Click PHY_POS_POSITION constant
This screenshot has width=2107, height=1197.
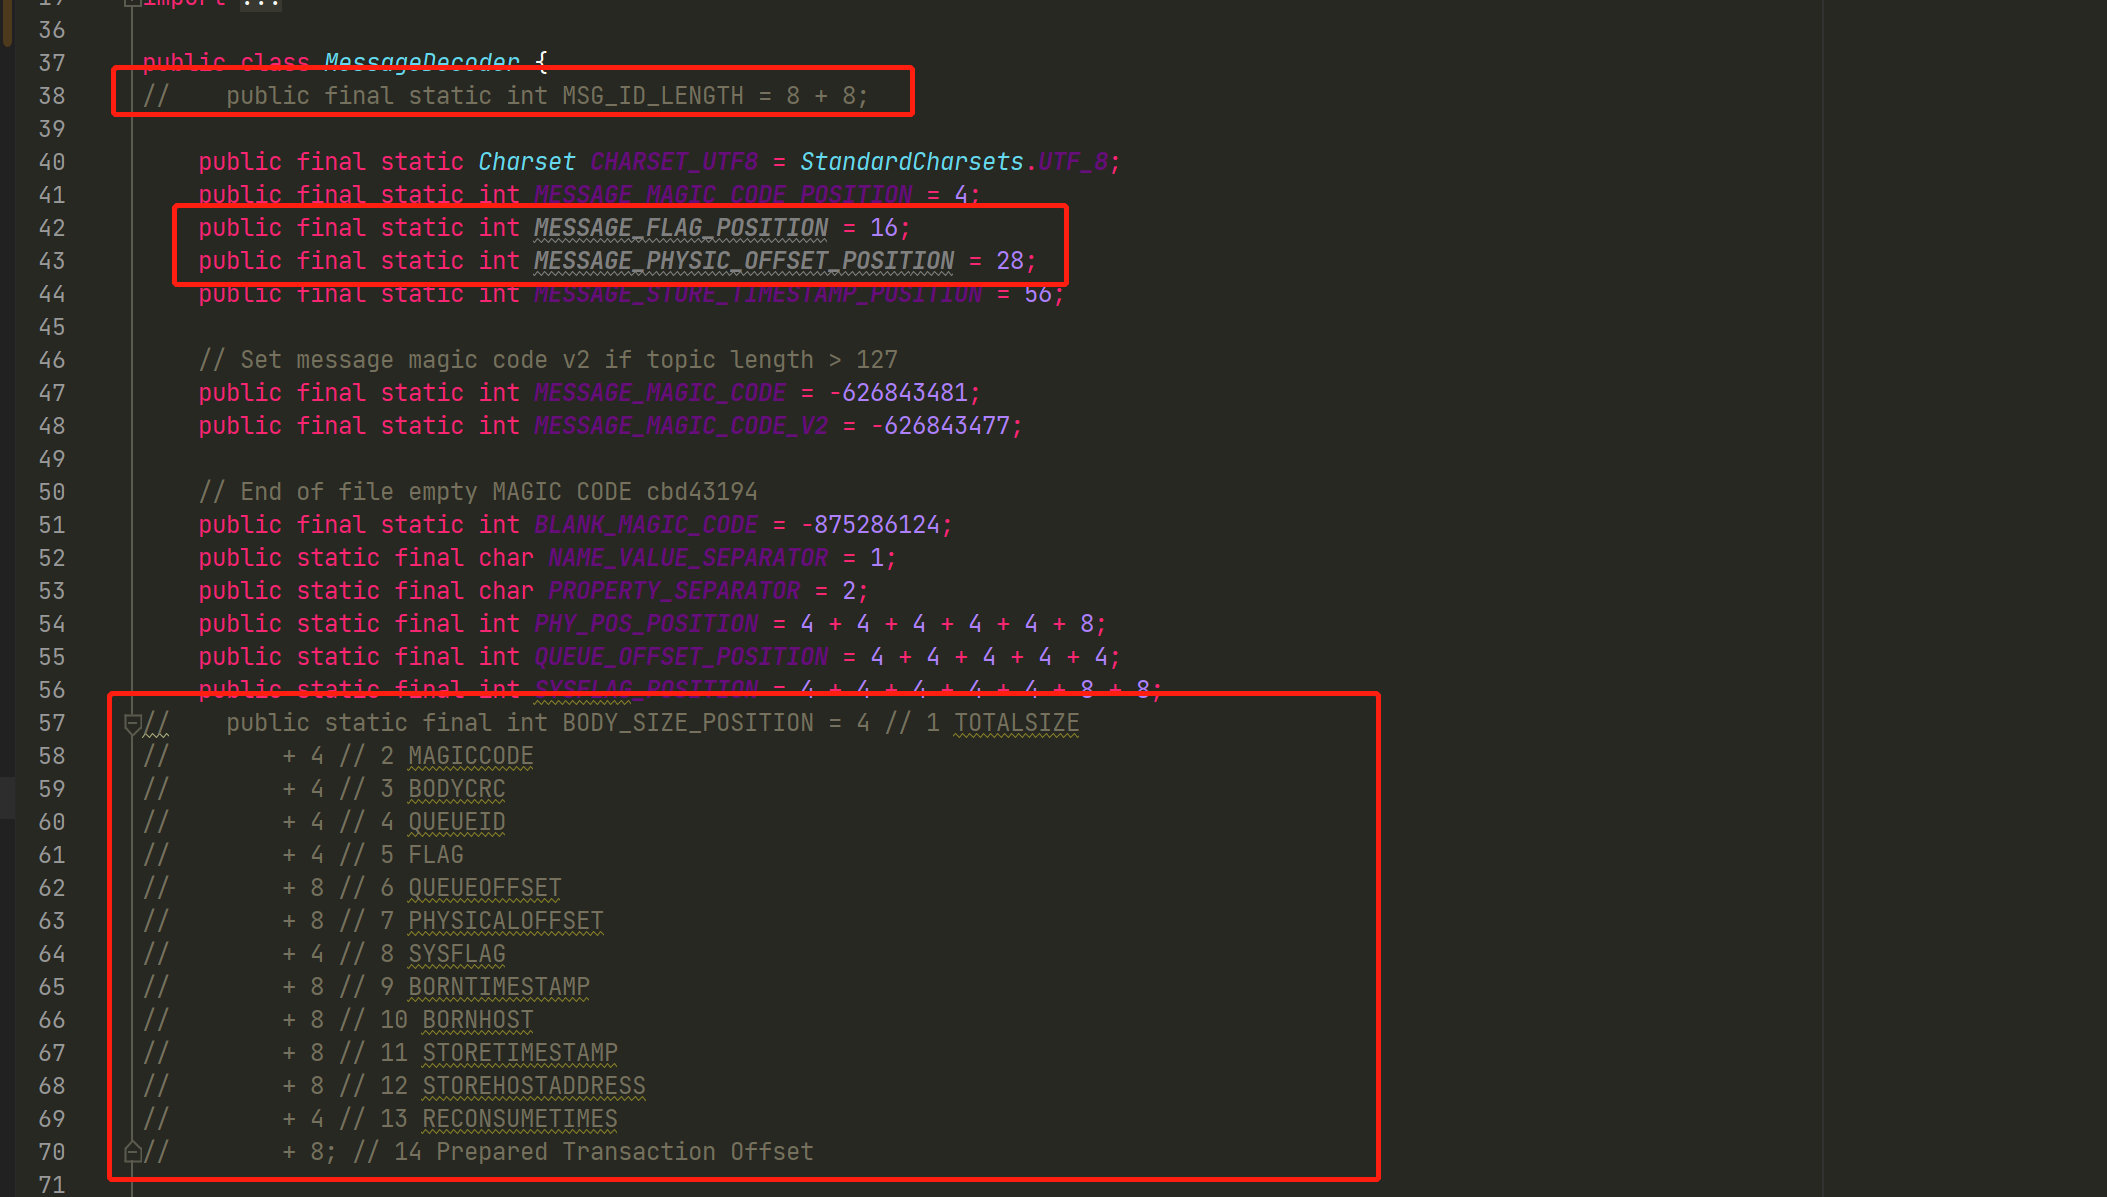[646, 624]
